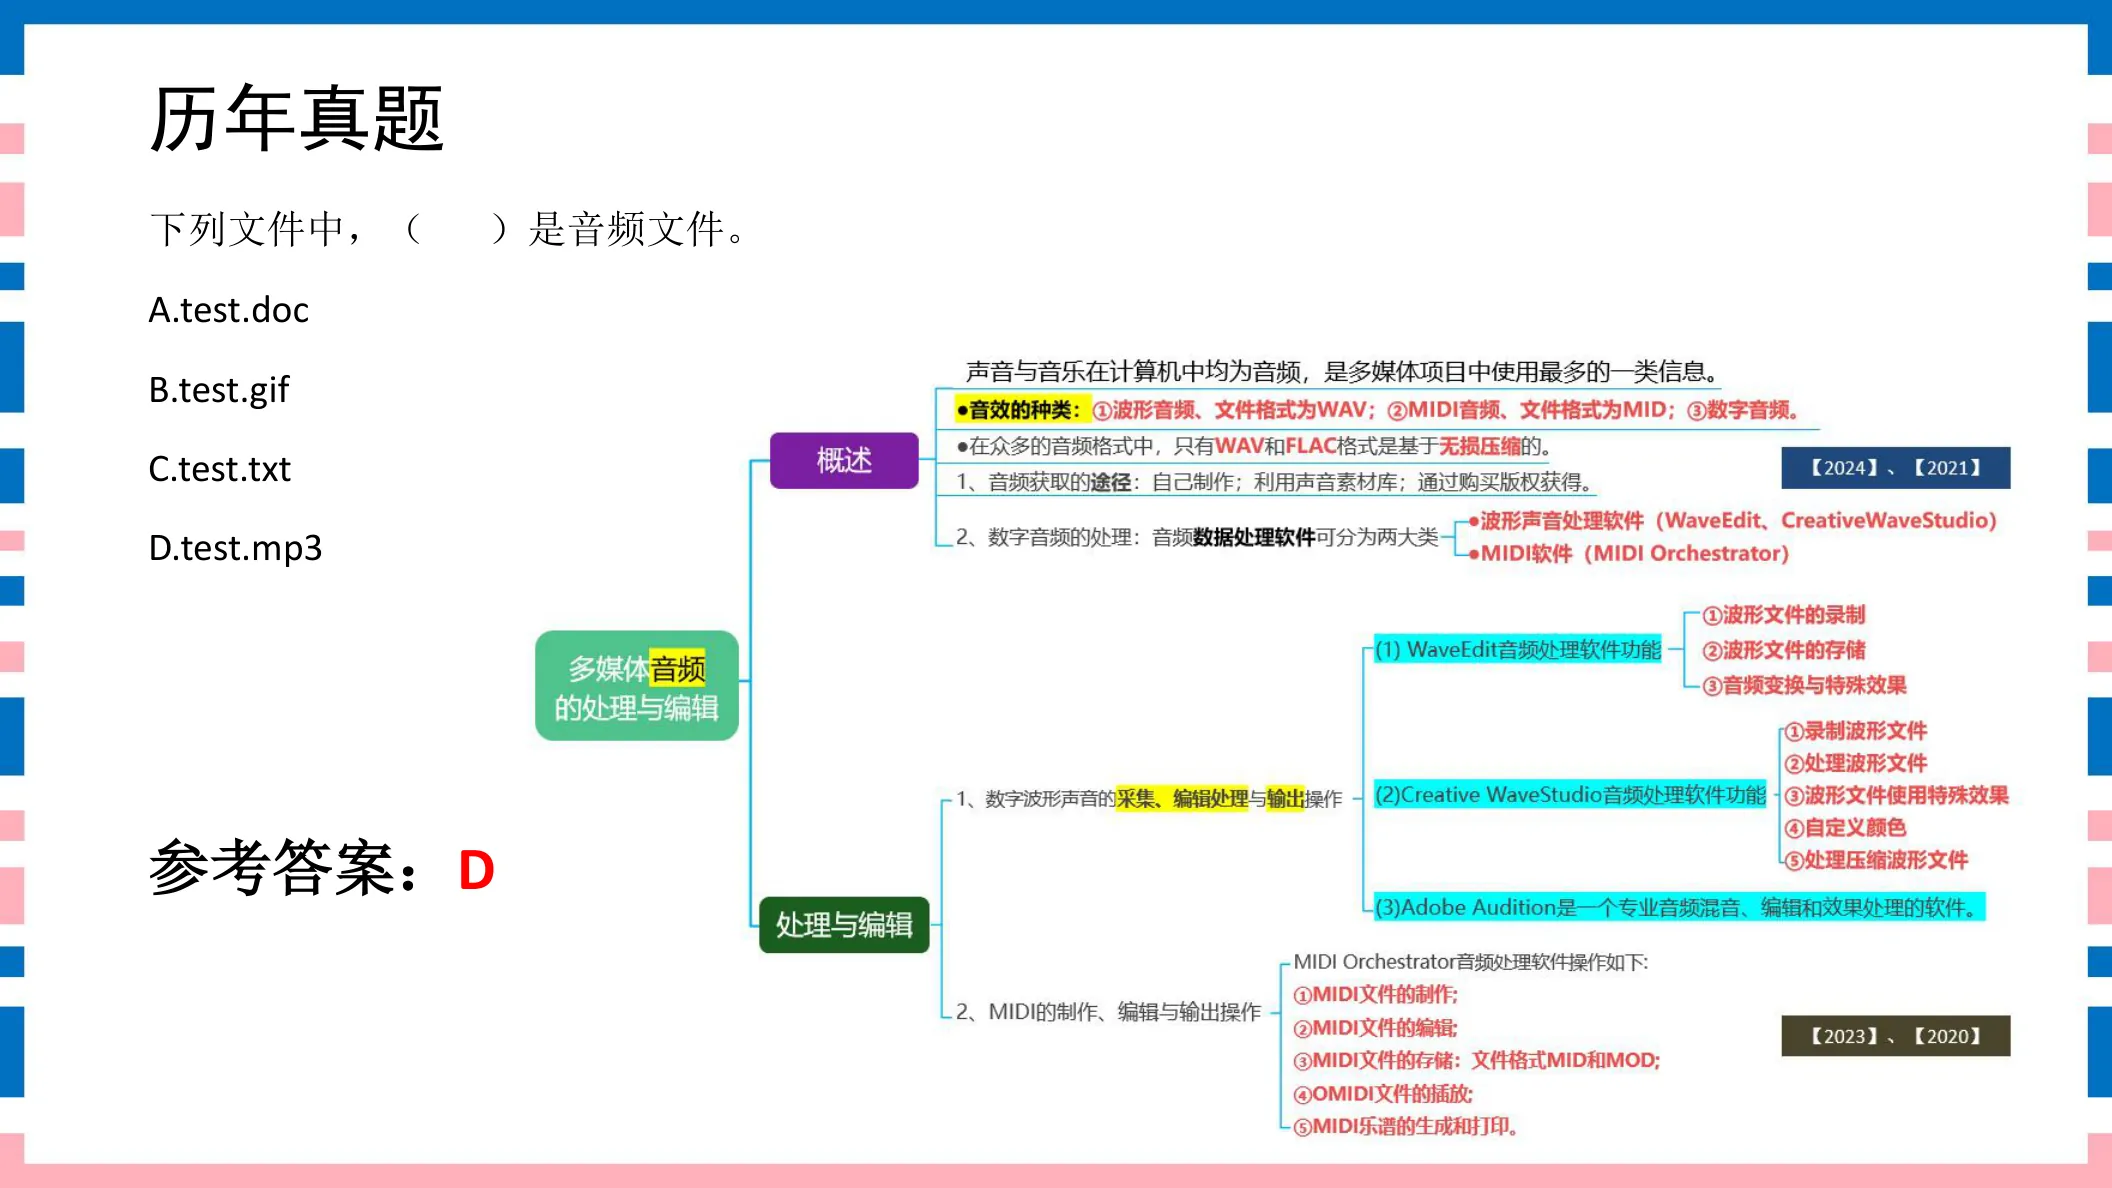This screenshot has height=1188, width=2112.
Task: Click ②处理波形文件 item
Action: pos(1856,763)
